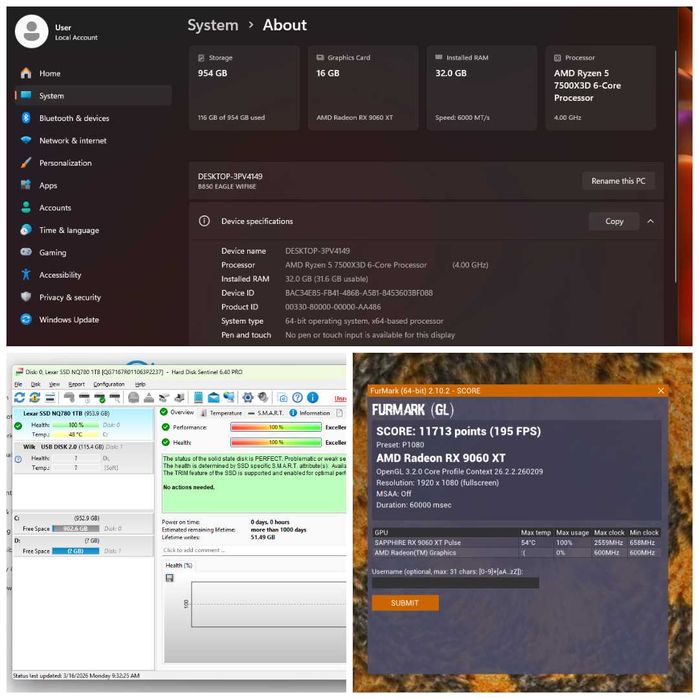Collapse the Device specifications section chevron
This screenshot has height=699, width=699.
650,221
